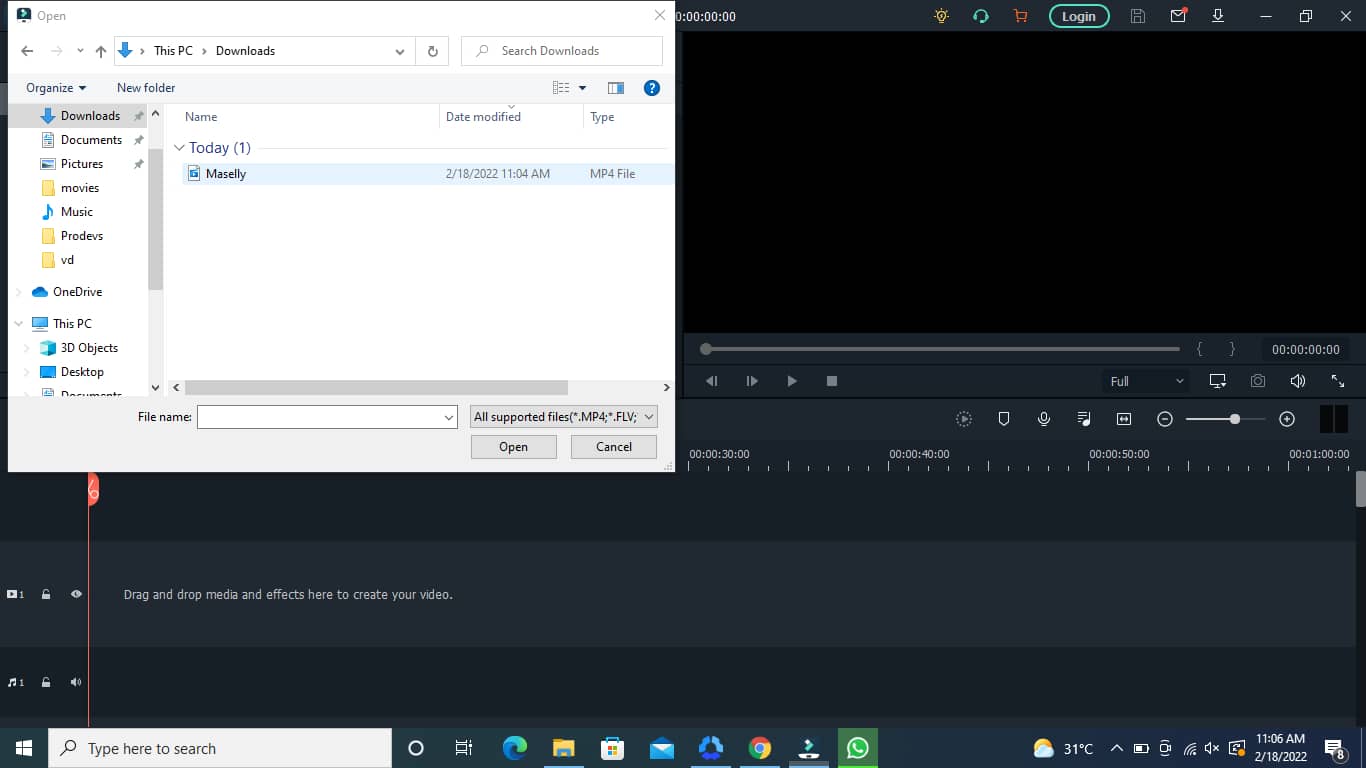Click the preview display settings monitor icon
The width and height of the screenshot is (1366, 768).
click(1217, 381)
